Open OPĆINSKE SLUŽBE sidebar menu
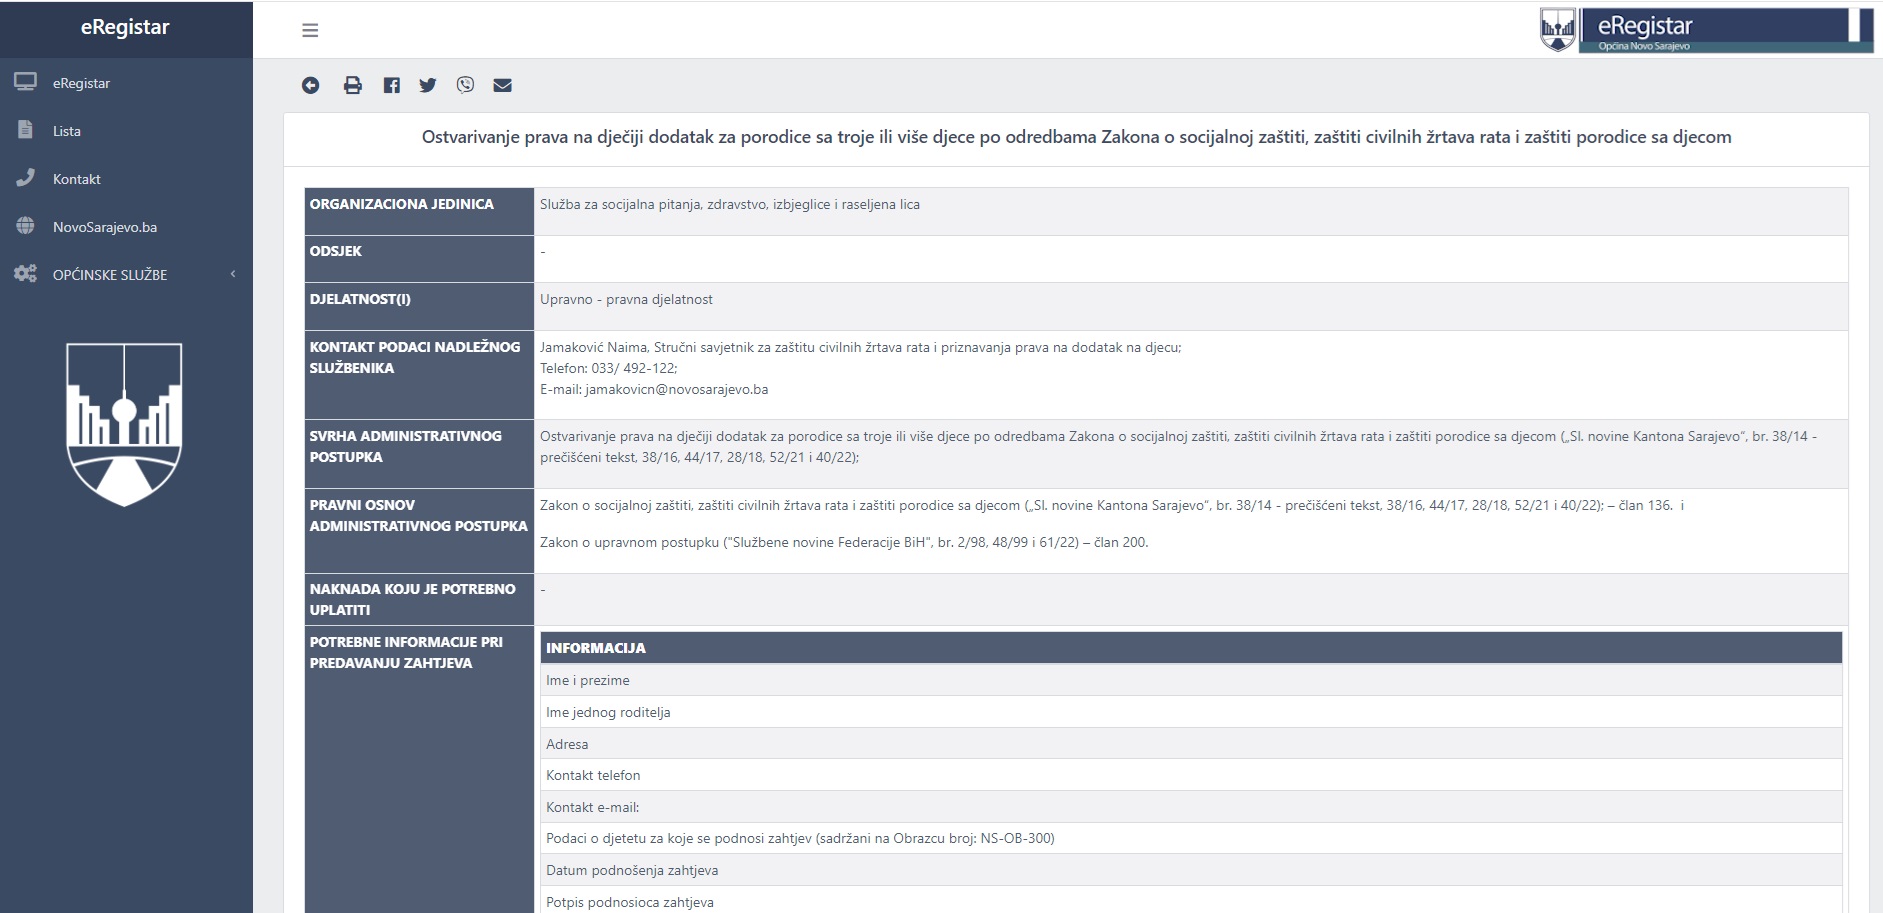This screenshot has height=913, width=1883. [x=110, y=275]
